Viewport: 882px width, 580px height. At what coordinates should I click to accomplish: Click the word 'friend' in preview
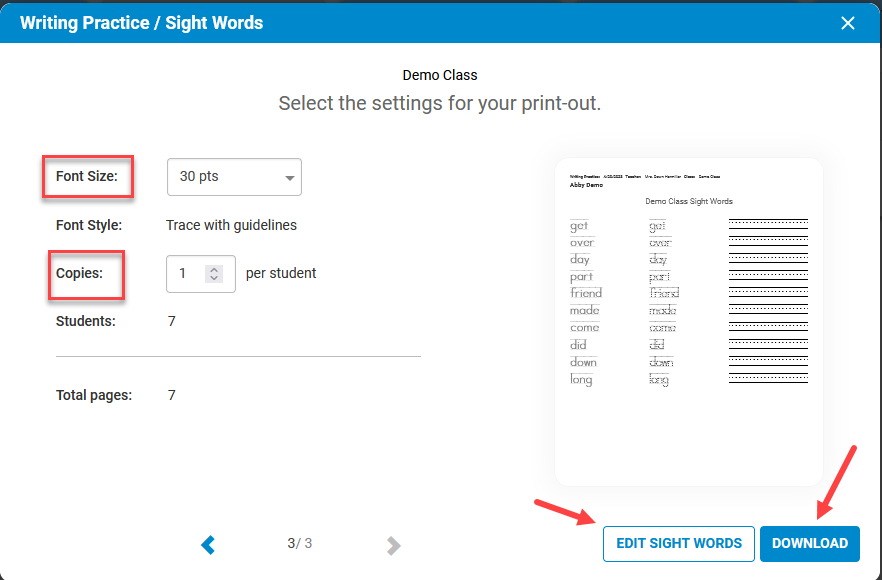click(x=586, y=293)
